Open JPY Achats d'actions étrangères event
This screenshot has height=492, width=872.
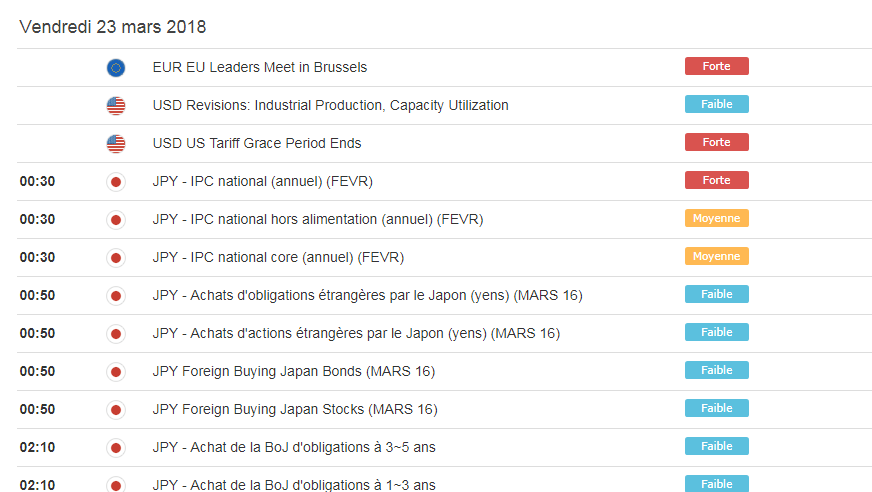(356, 333)
